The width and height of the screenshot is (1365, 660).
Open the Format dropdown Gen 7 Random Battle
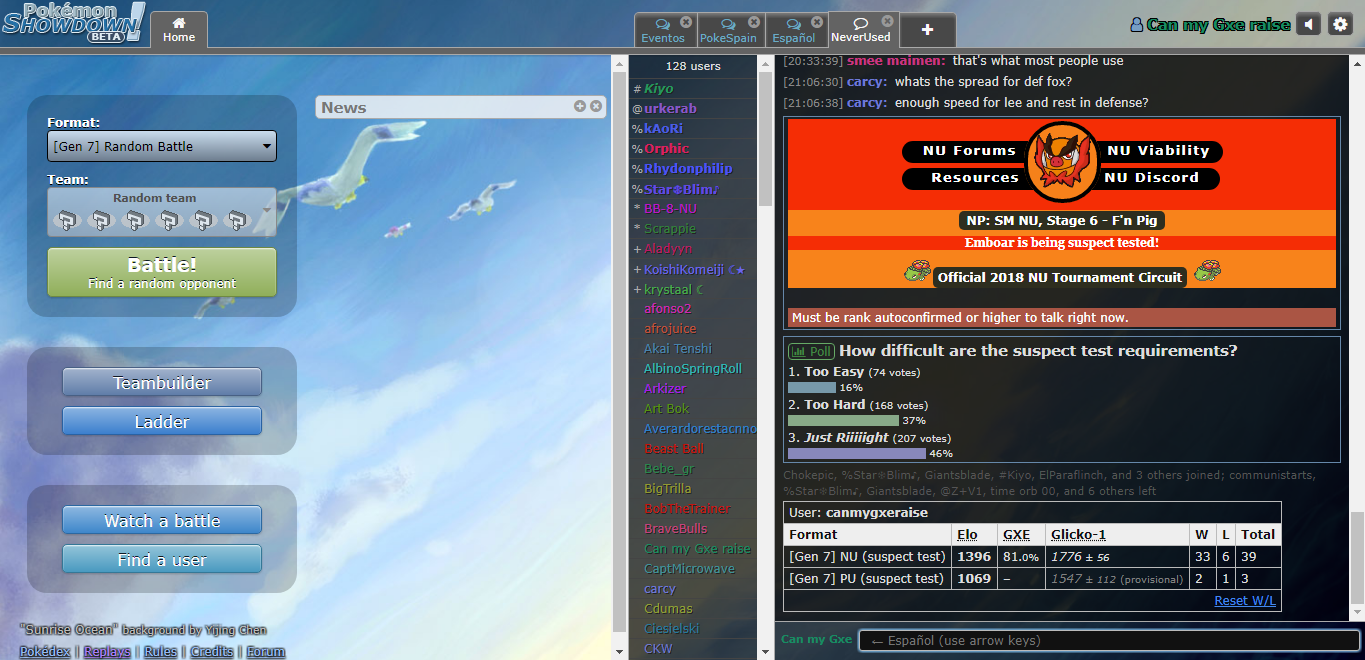[162, 146]
